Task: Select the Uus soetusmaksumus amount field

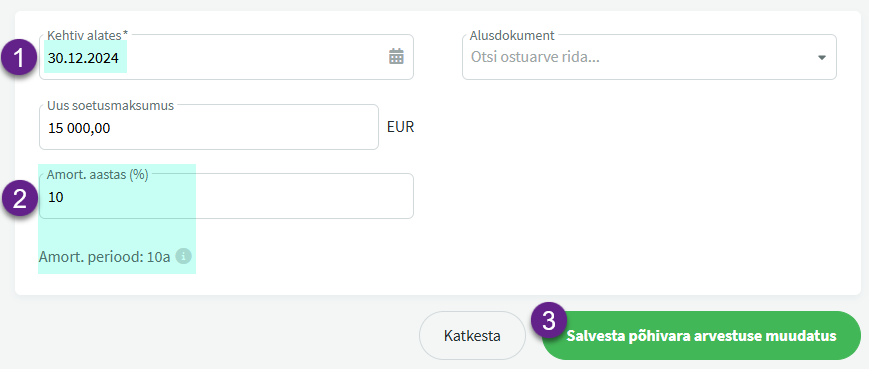Action: [209, 127]
